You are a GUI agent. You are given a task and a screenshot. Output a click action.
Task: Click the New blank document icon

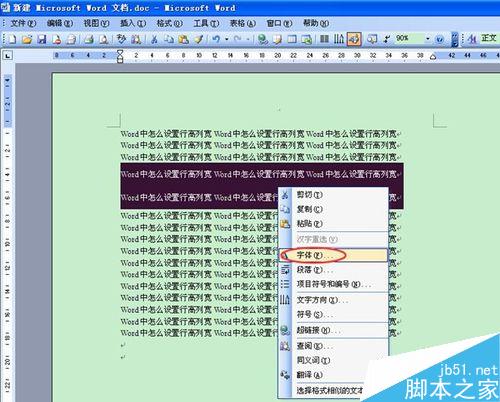click(12, 39)
